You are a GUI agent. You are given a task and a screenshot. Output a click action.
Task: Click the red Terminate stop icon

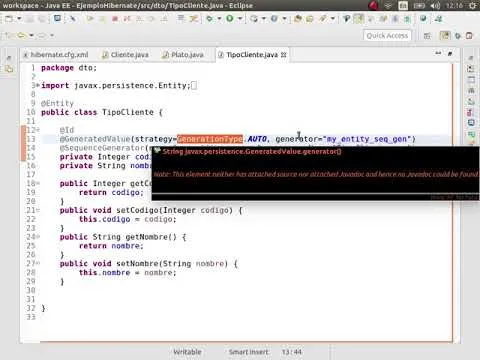point(115,19)
